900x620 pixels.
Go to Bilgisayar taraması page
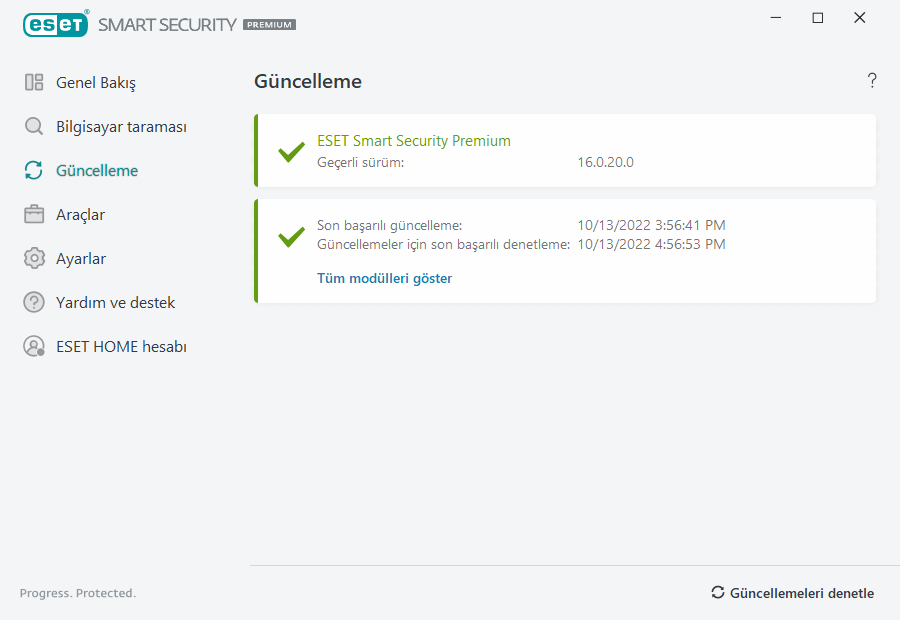click(121, 127)
